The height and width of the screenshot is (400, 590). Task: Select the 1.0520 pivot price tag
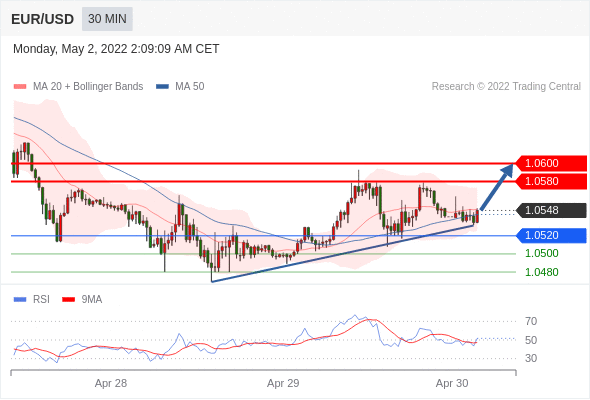click(550, 236)
